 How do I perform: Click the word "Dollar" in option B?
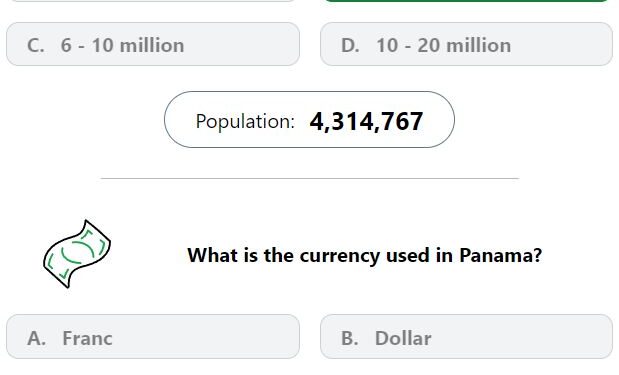pos(403,338)
